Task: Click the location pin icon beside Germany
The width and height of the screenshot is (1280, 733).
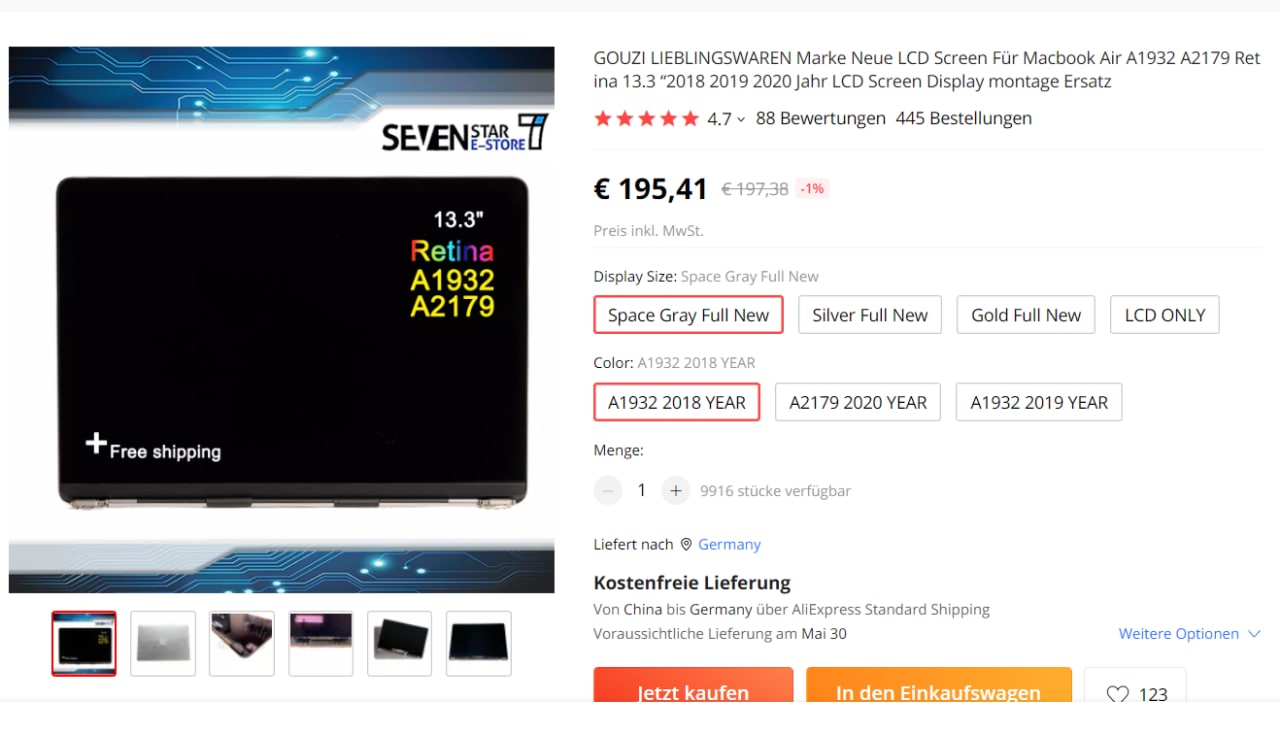Action: click(x=686, y=544)
